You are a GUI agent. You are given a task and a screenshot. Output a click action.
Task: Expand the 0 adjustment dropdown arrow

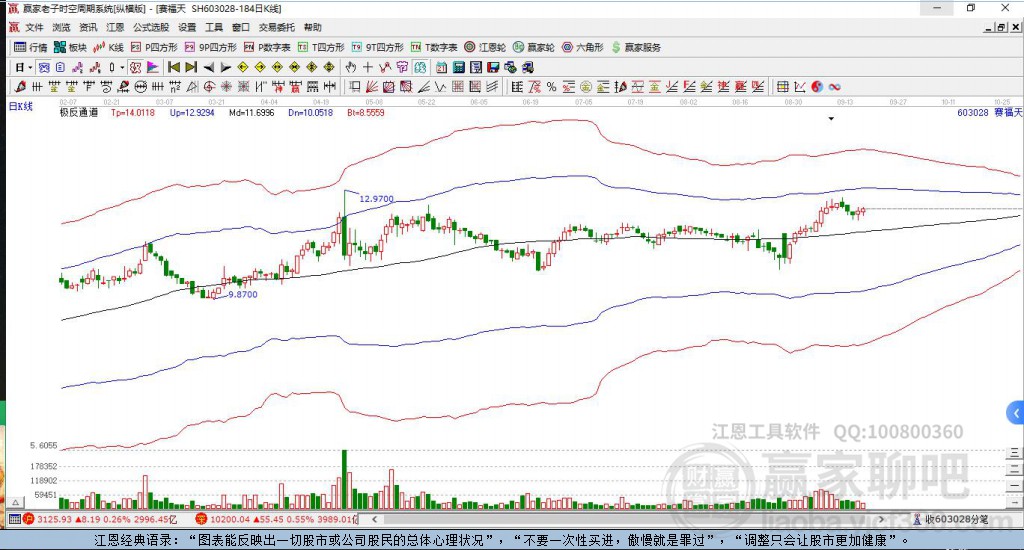click(x=122, y=67)
